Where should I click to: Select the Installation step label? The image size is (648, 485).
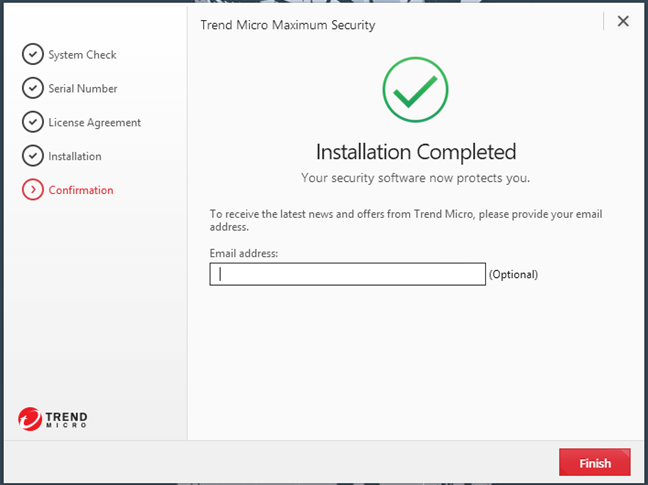pyautogui.click(x=75, y=156)
